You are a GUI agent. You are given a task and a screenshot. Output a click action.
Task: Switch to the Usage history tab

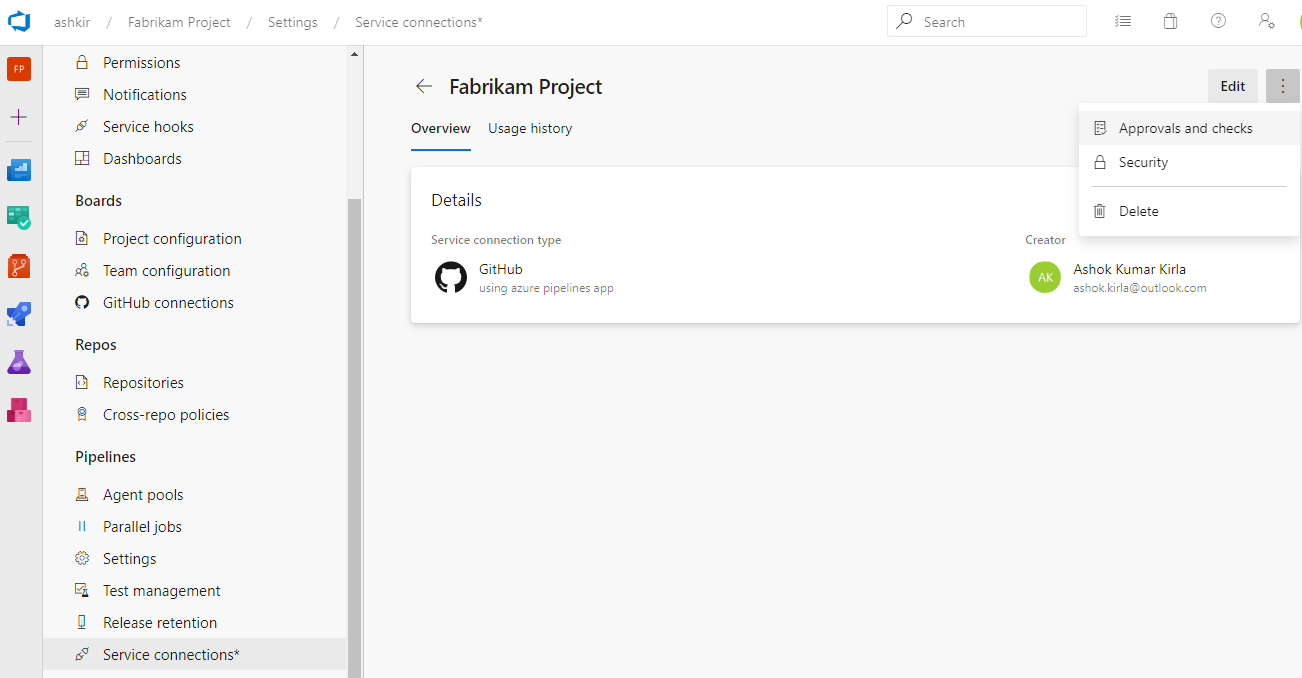(x=529, y=128)
